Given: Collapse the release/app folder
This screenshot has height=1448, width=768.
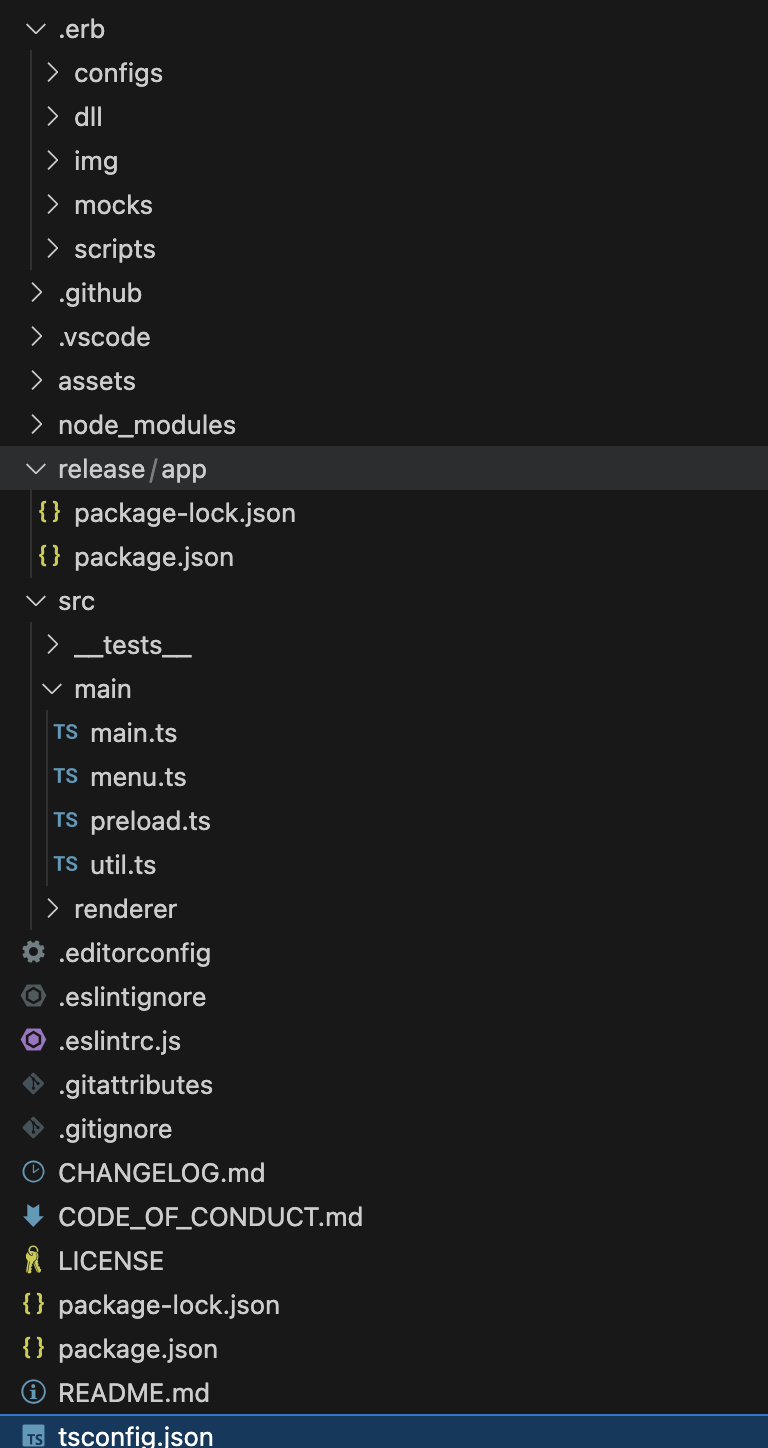Looking at the screenshot, I should coord(37,469).
